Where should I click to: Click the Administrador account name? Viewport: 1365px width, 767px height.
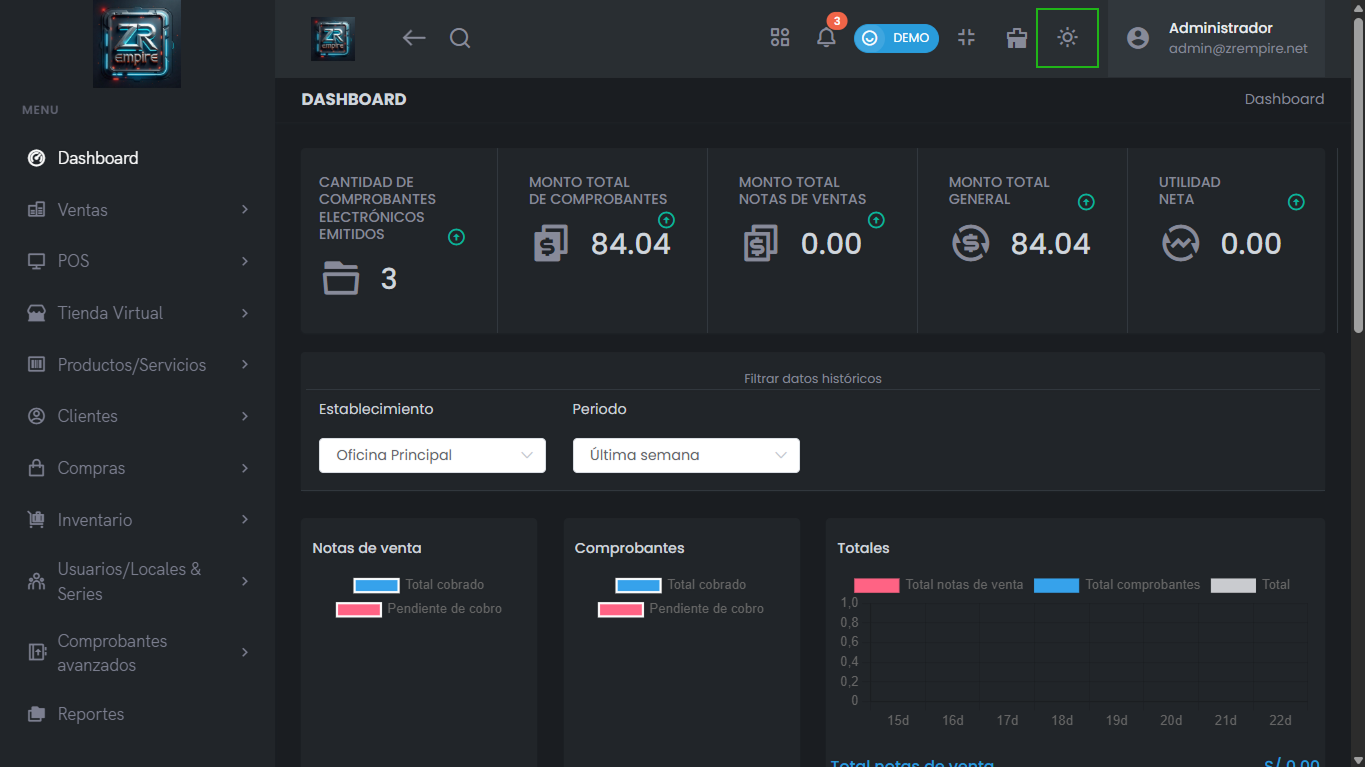click(1221, 28)
